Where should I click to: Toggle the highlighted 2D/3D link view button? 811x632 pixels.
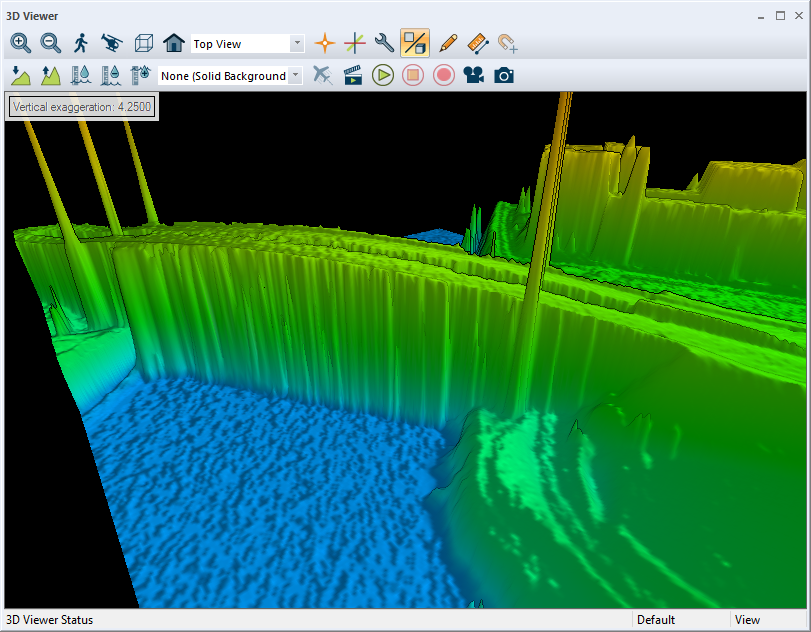tap(415, 43)
